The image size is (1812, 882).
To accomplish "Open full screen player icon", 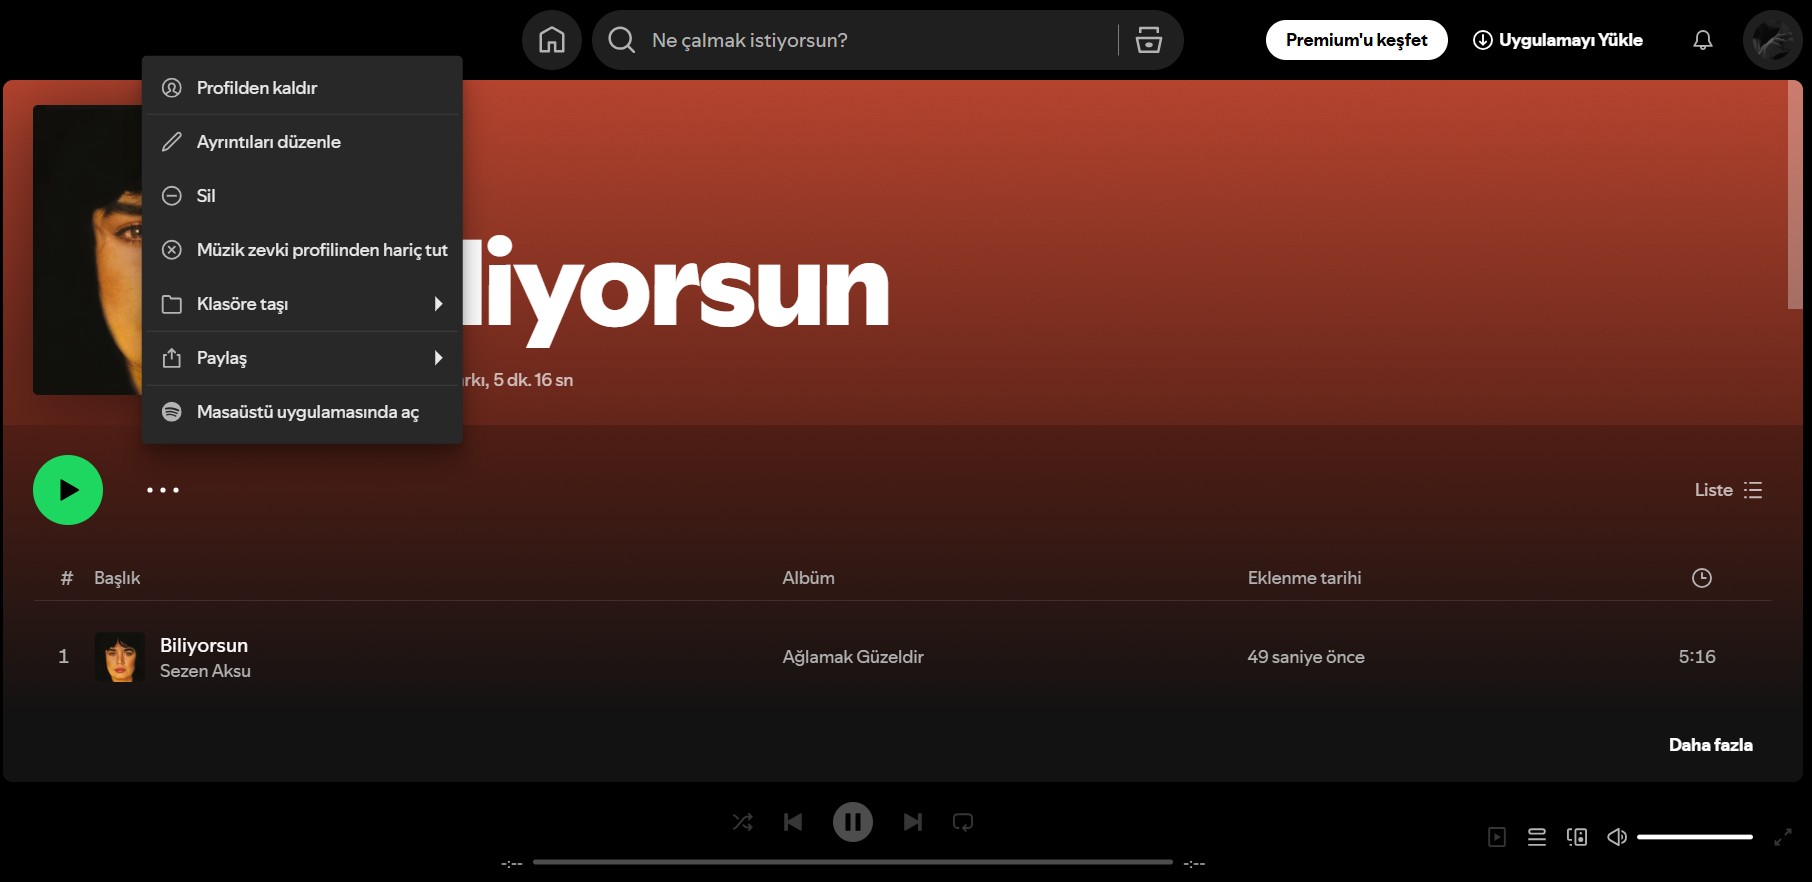I will [1783, 837].
